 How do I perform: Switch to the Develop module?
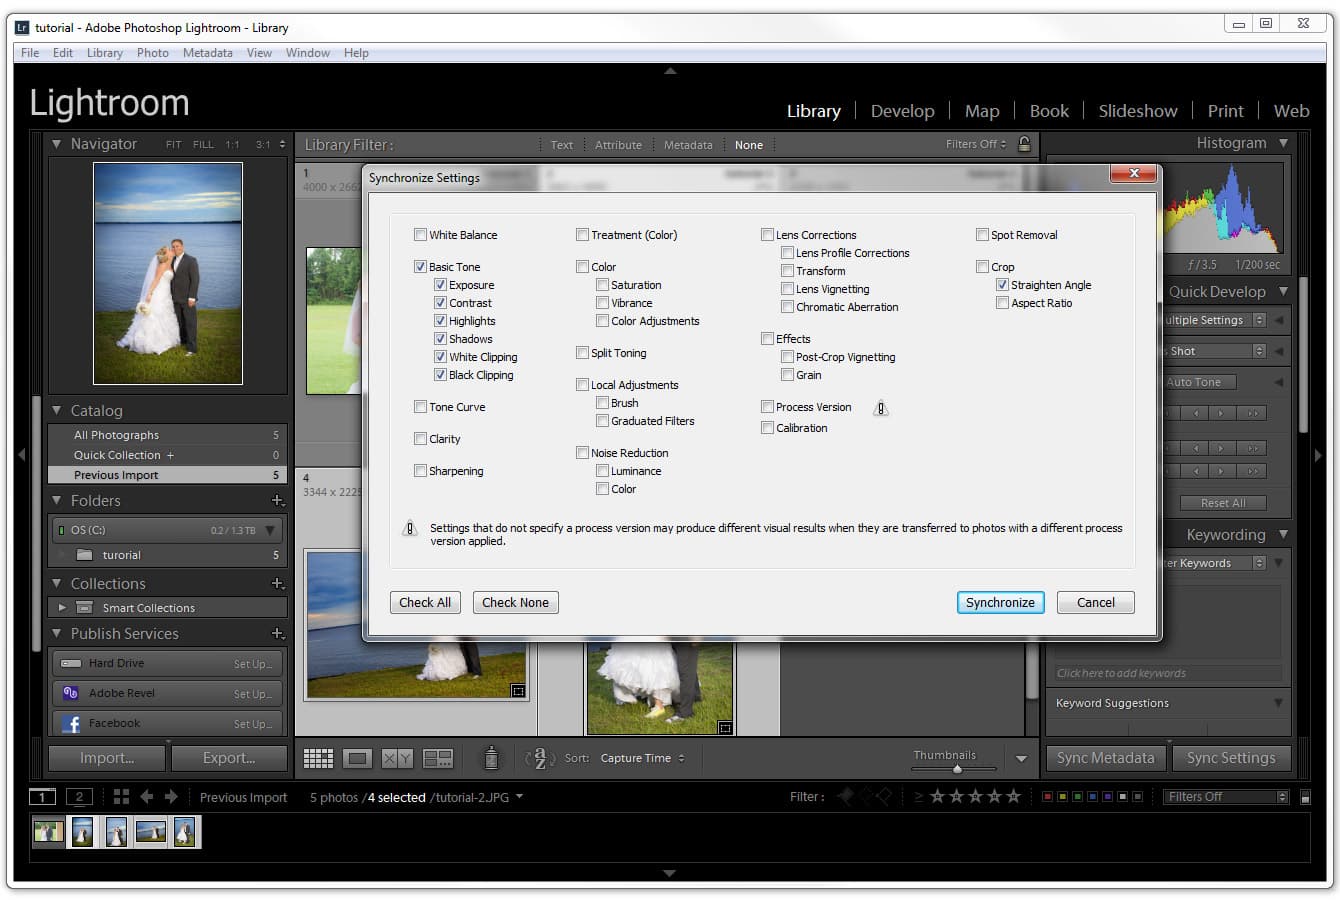902,110
